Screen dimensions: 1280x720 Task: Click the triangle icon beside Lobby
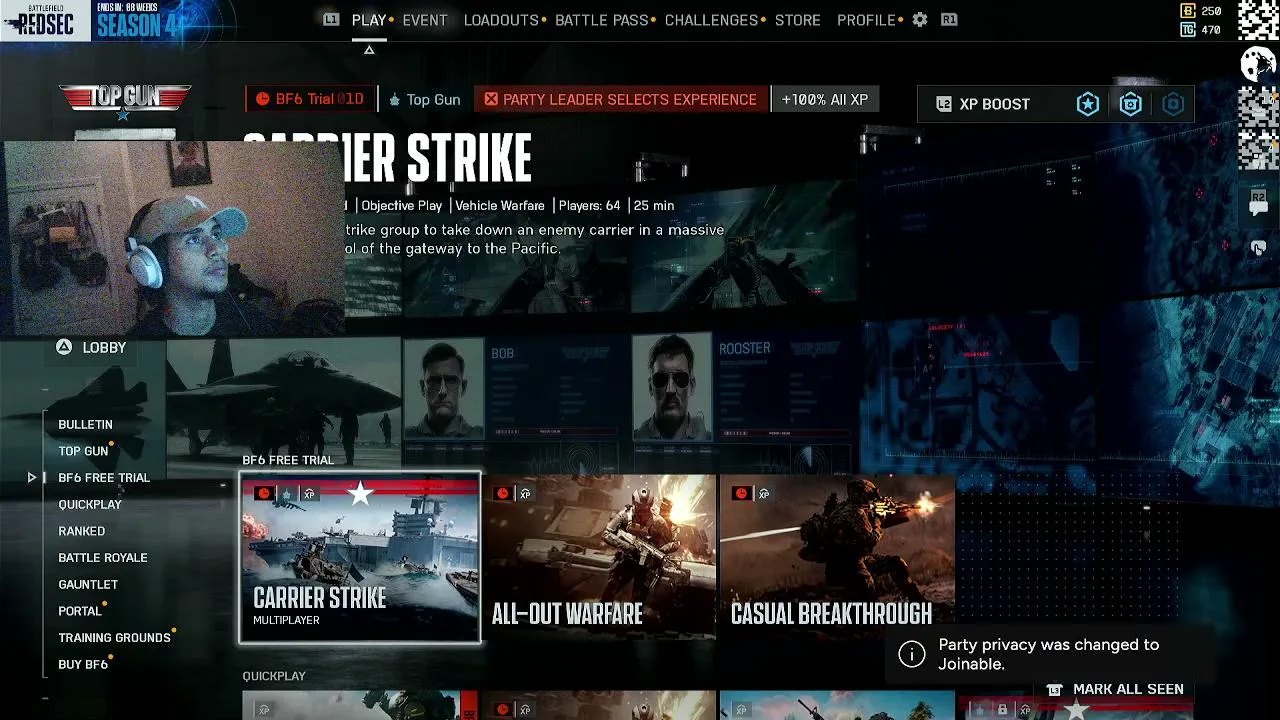coord(64,347)
